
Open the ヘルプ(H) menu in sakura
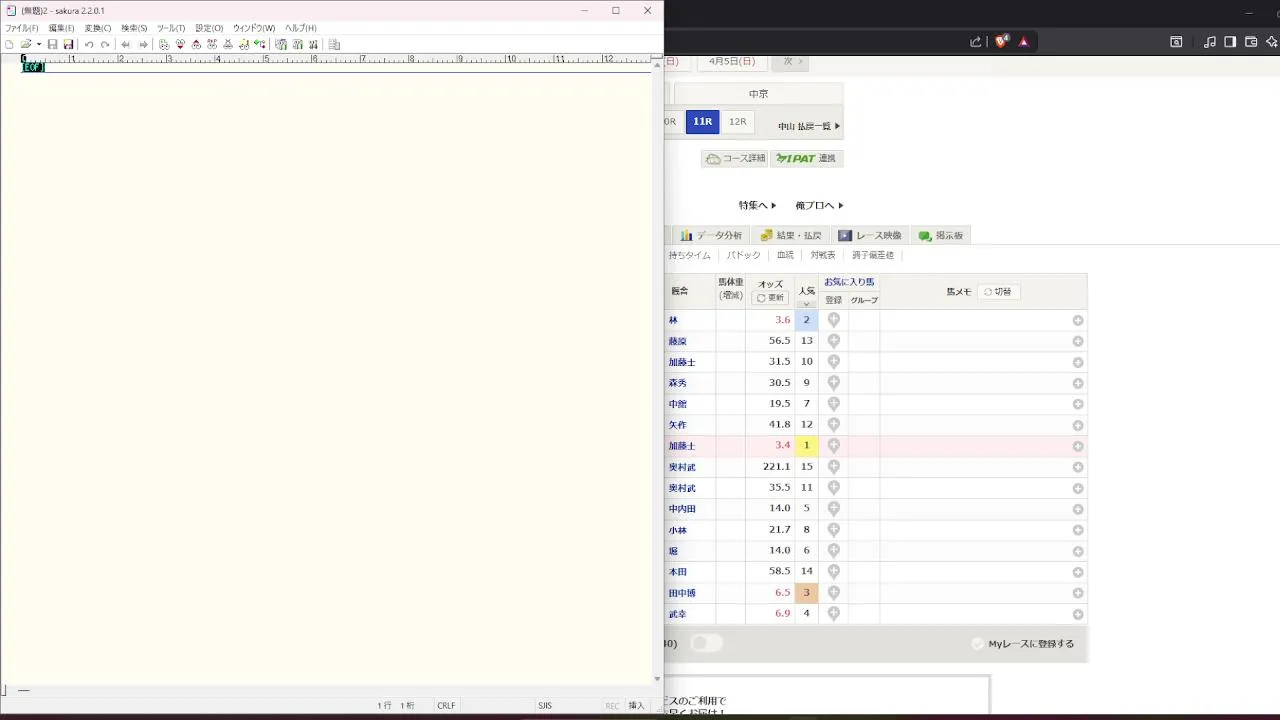[x=300, y=28]
